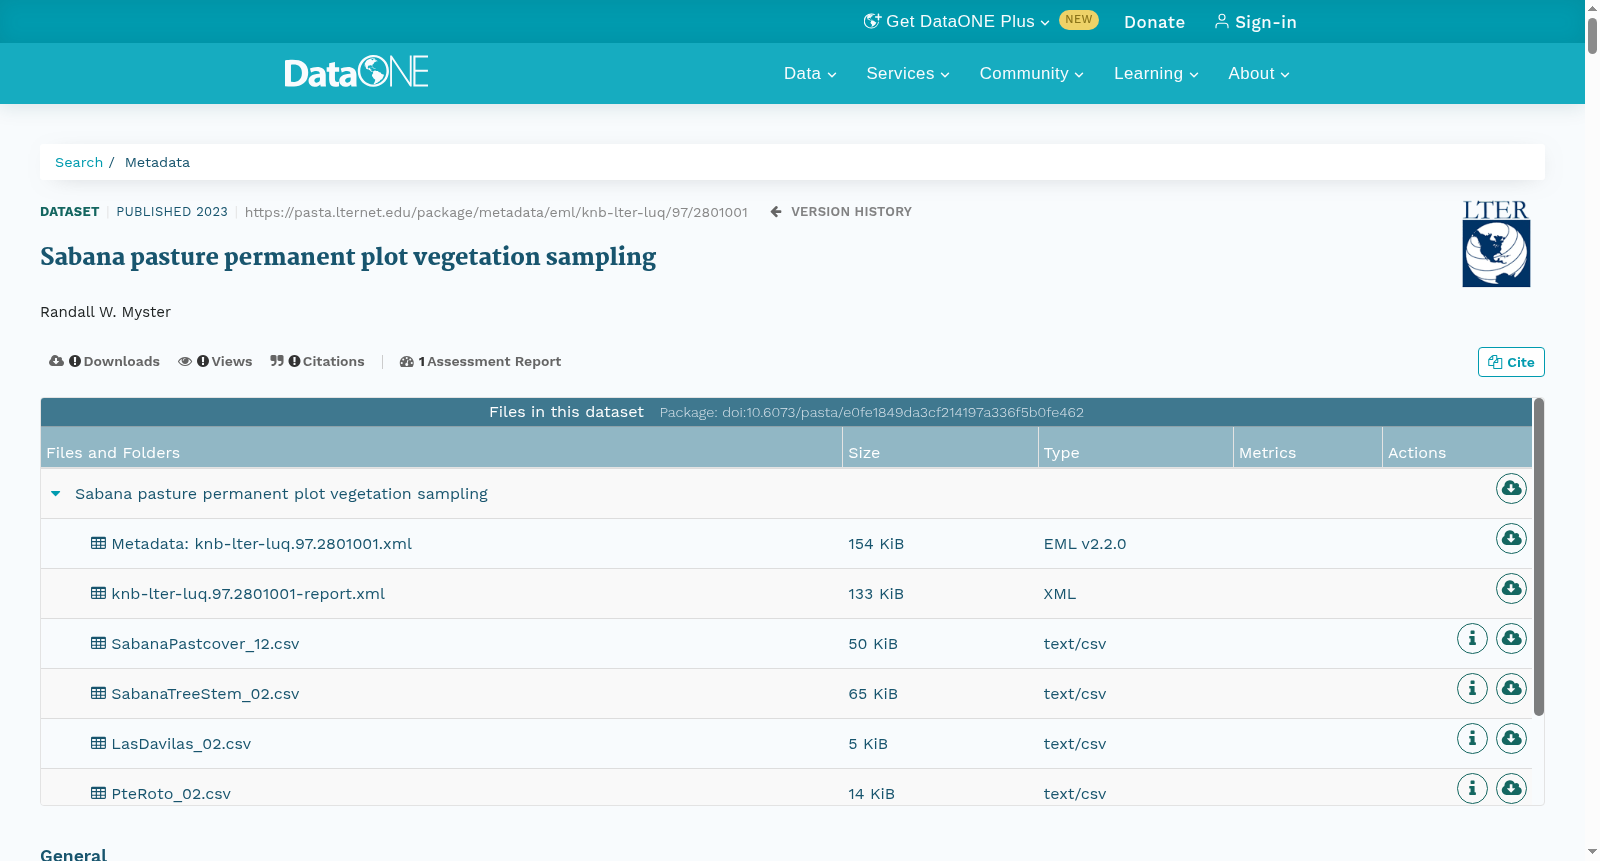The width and height of the screenshot is (1600, 861).
Task: Show info for SabanaPastcover_12.csv
Action: tap(1472, 638)
